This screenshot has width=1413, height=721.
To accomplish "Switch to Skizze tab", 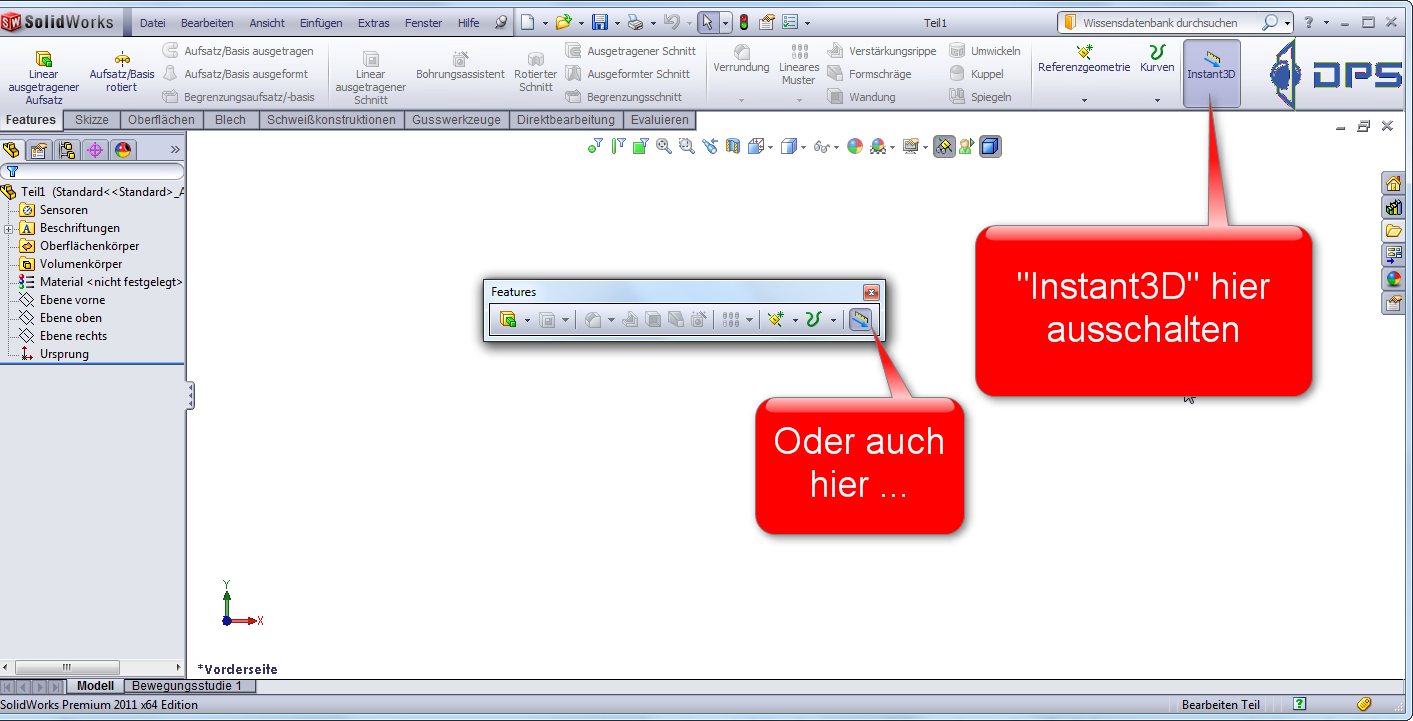I will 92,120.
